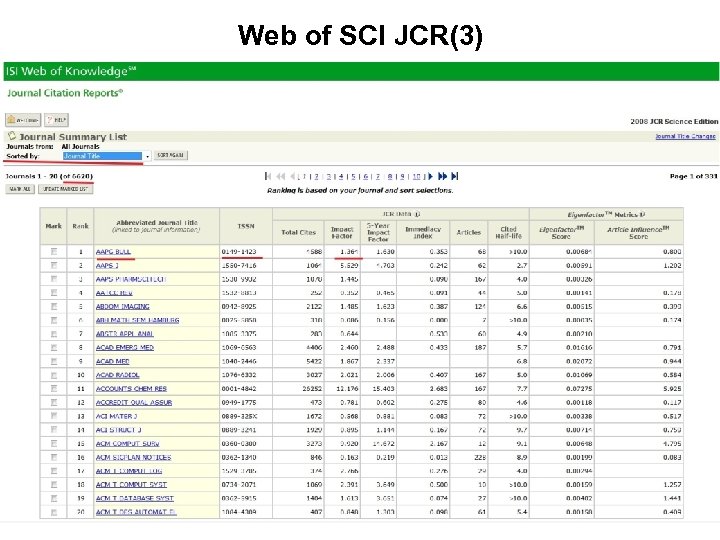720x540 pixels.
Task: Mark the ACM COMPUT SURV checkbox
Action: tap(54, 444)
